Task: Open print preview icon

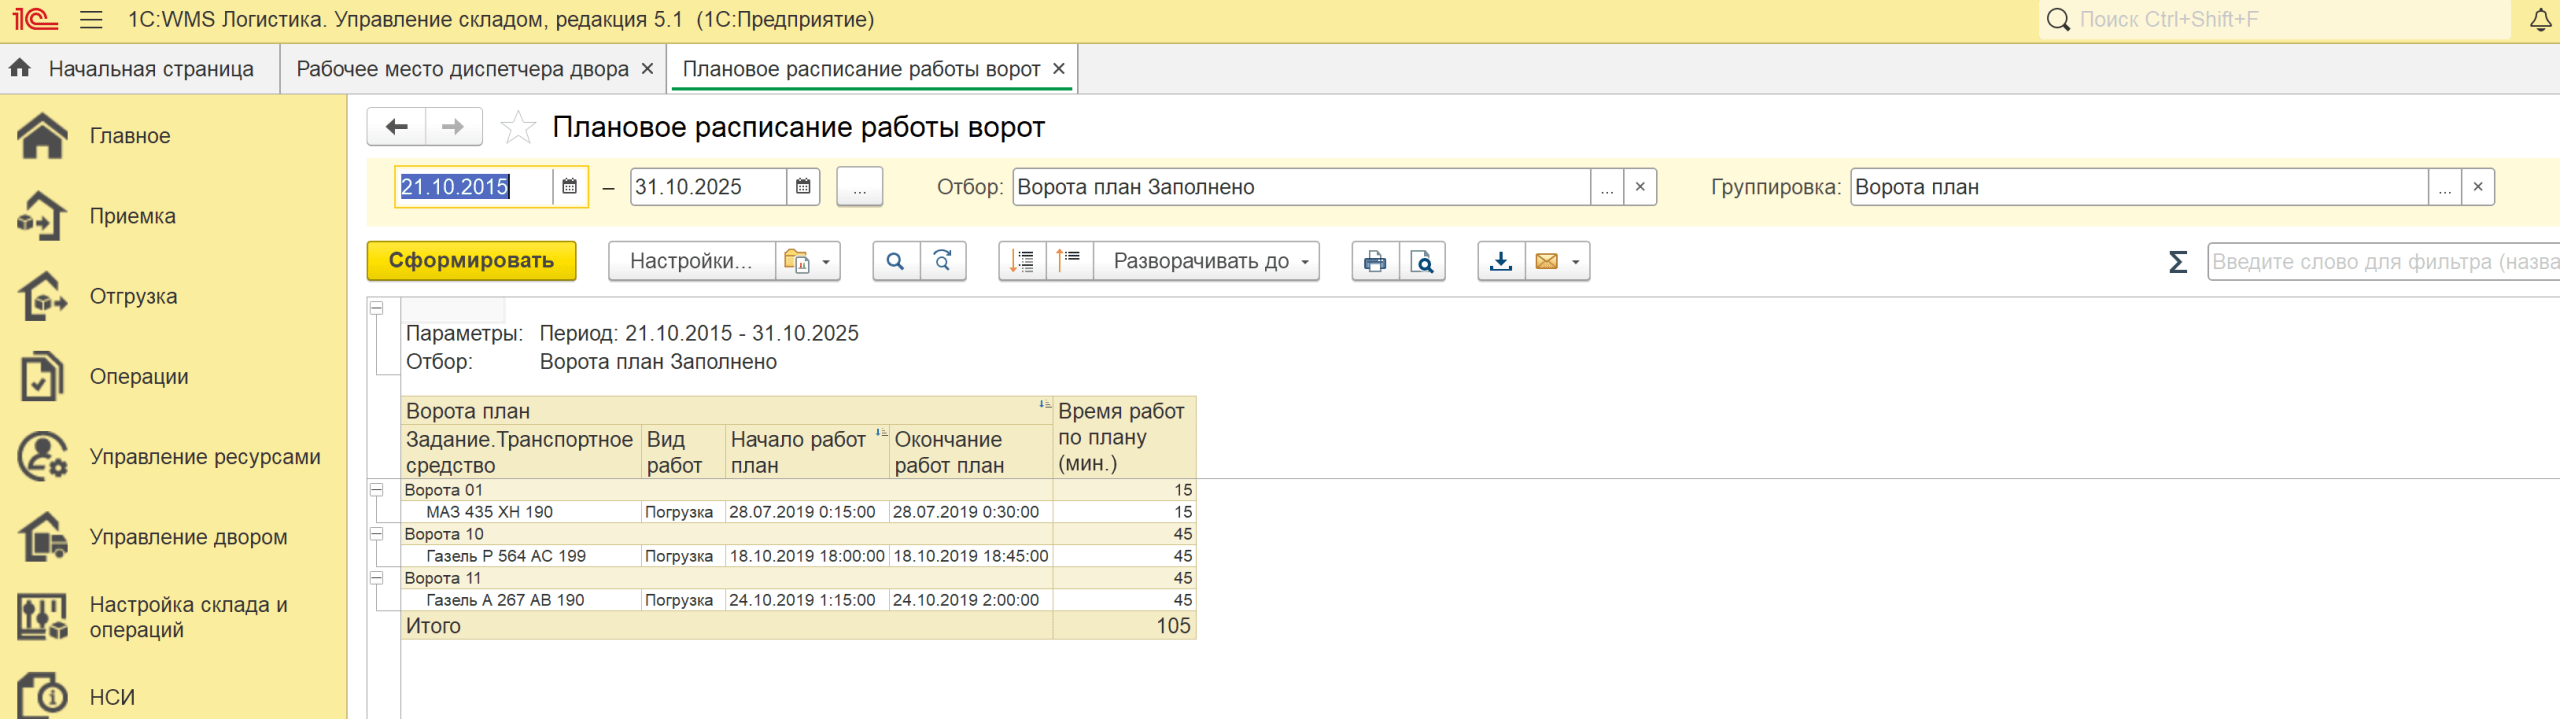Action: pos(1421,261)
